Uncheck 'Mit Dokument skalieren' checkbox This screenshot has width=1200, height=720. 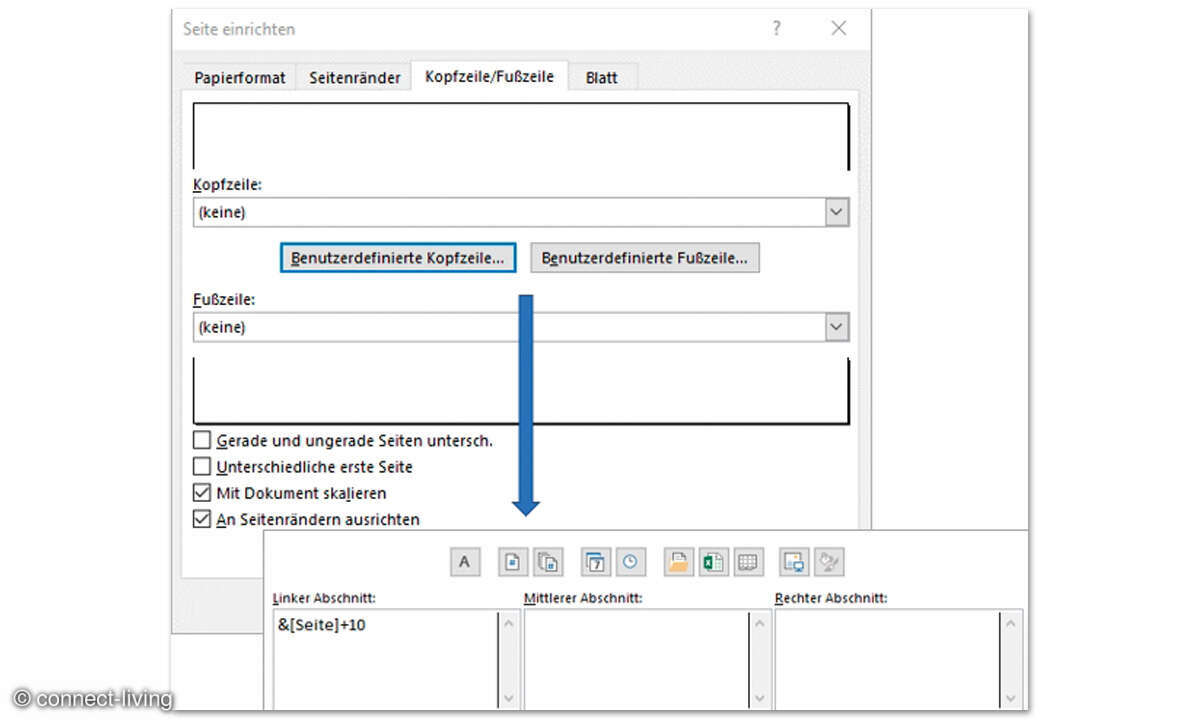tap(203, 493)
